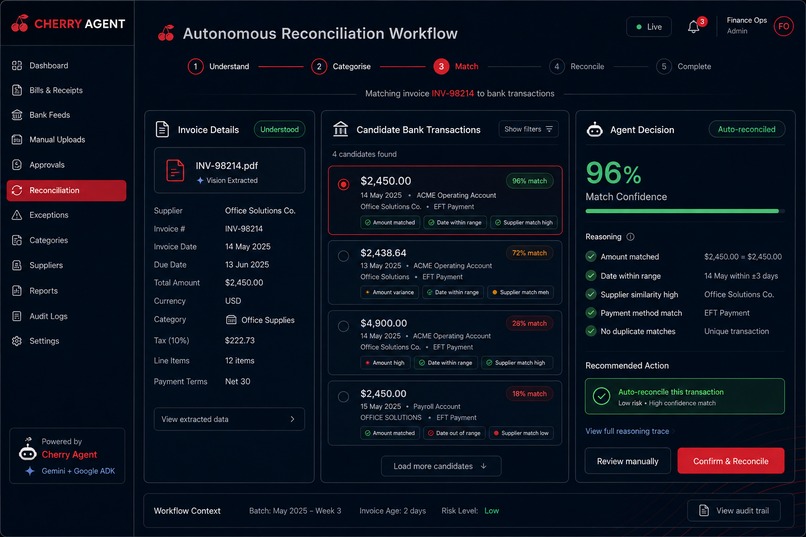Screen dimensions: 806x537
Task: Click Confirm & Reconcile button
Action: click(x=731, y=461)
